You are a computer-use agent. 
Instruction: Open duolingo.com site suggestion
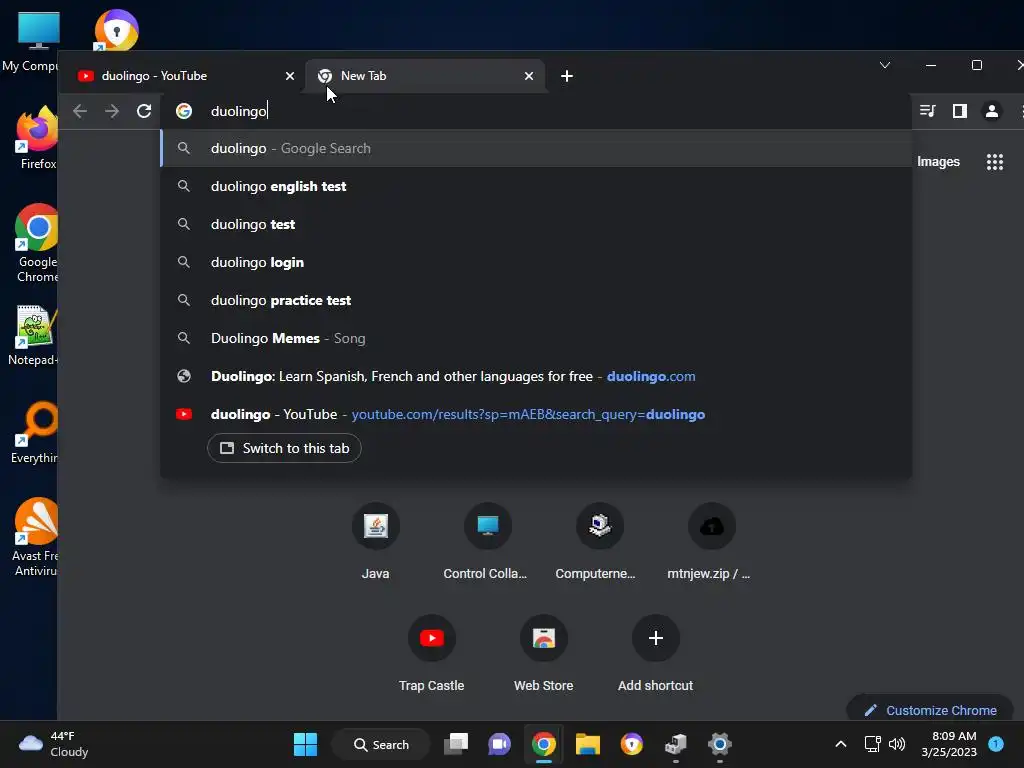point(536,376)
